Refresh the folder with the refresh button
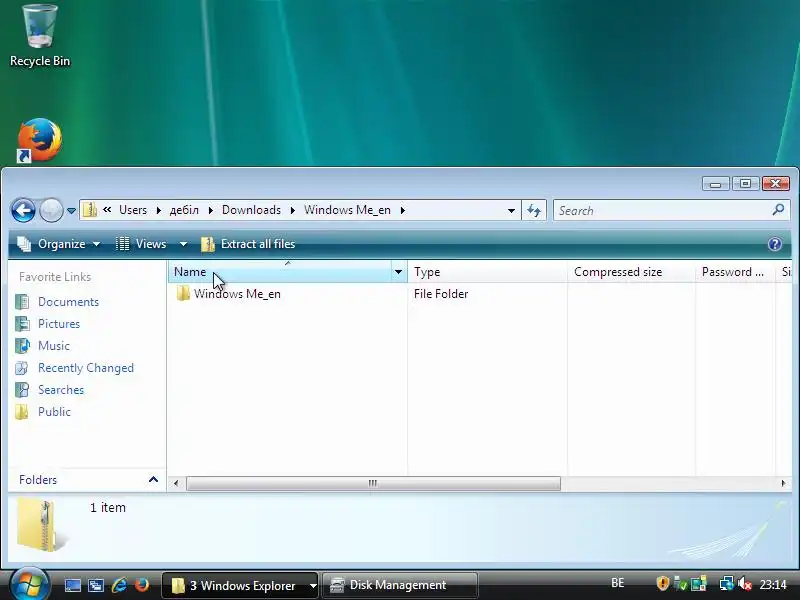 pyautogui.click(x=534, y=210)
